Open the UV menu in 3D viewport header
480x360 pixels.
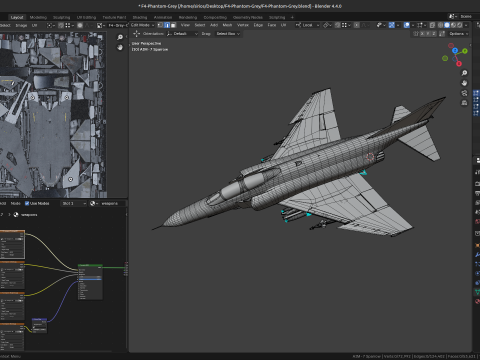pyautogui.click(x=283, y=25)
